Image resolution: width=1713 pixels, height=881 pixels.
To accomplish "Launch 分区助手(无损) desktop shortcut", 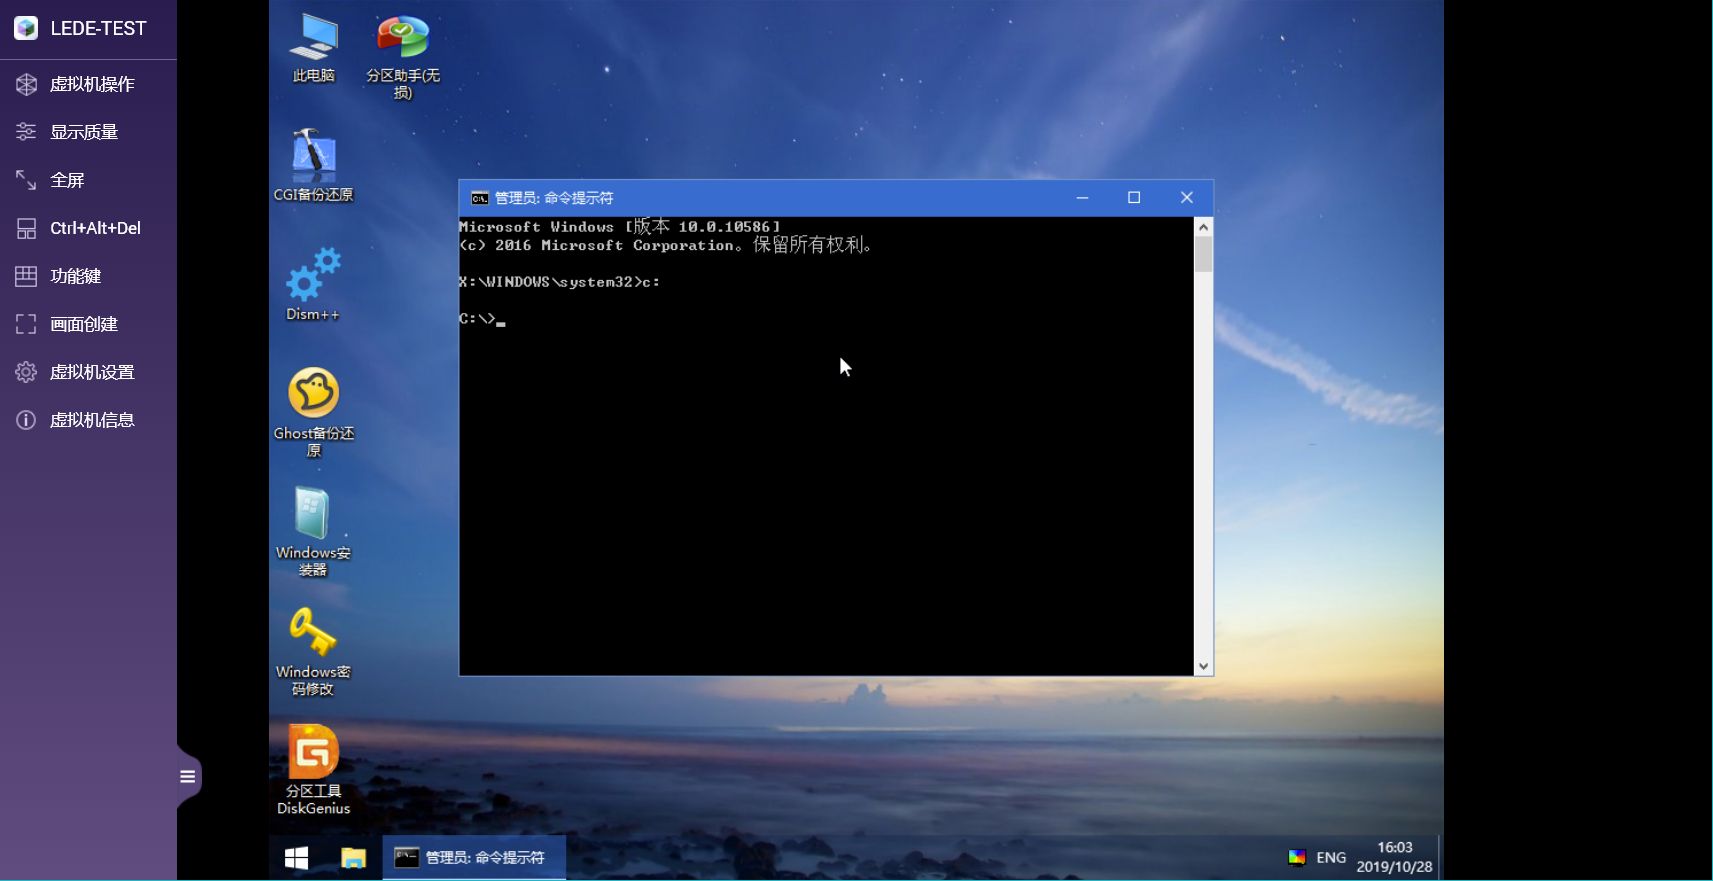I will pyautogui.click(x=402, y=57).
